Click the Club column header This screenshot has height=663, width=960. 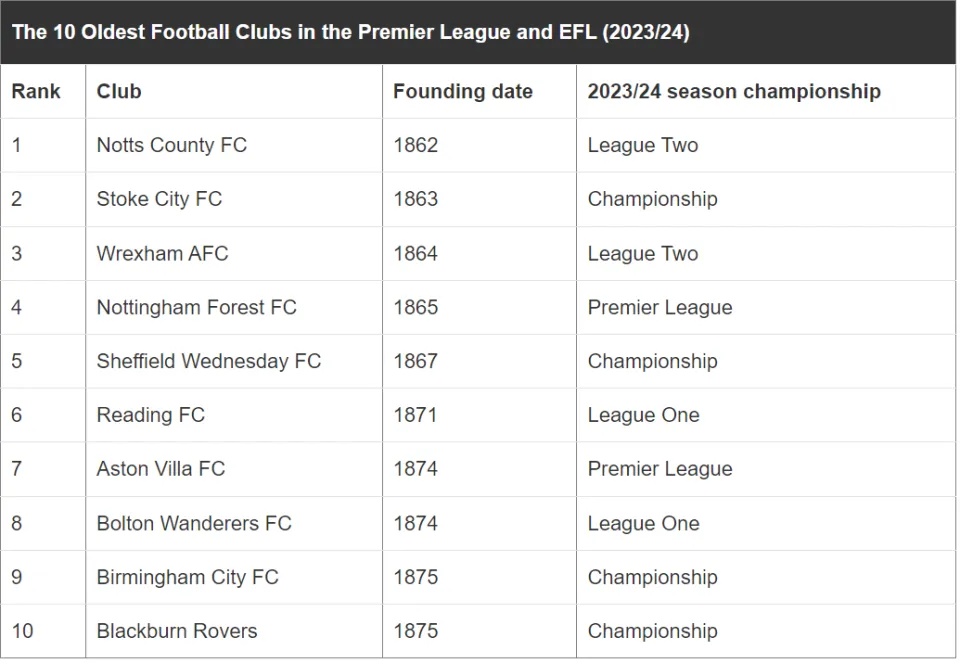(x=119, y=91)
